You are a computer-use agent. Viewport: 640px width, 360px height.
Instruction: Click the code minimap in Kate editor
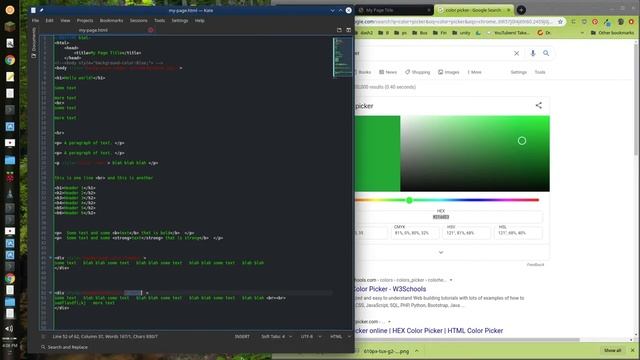(x=342, y=57)
